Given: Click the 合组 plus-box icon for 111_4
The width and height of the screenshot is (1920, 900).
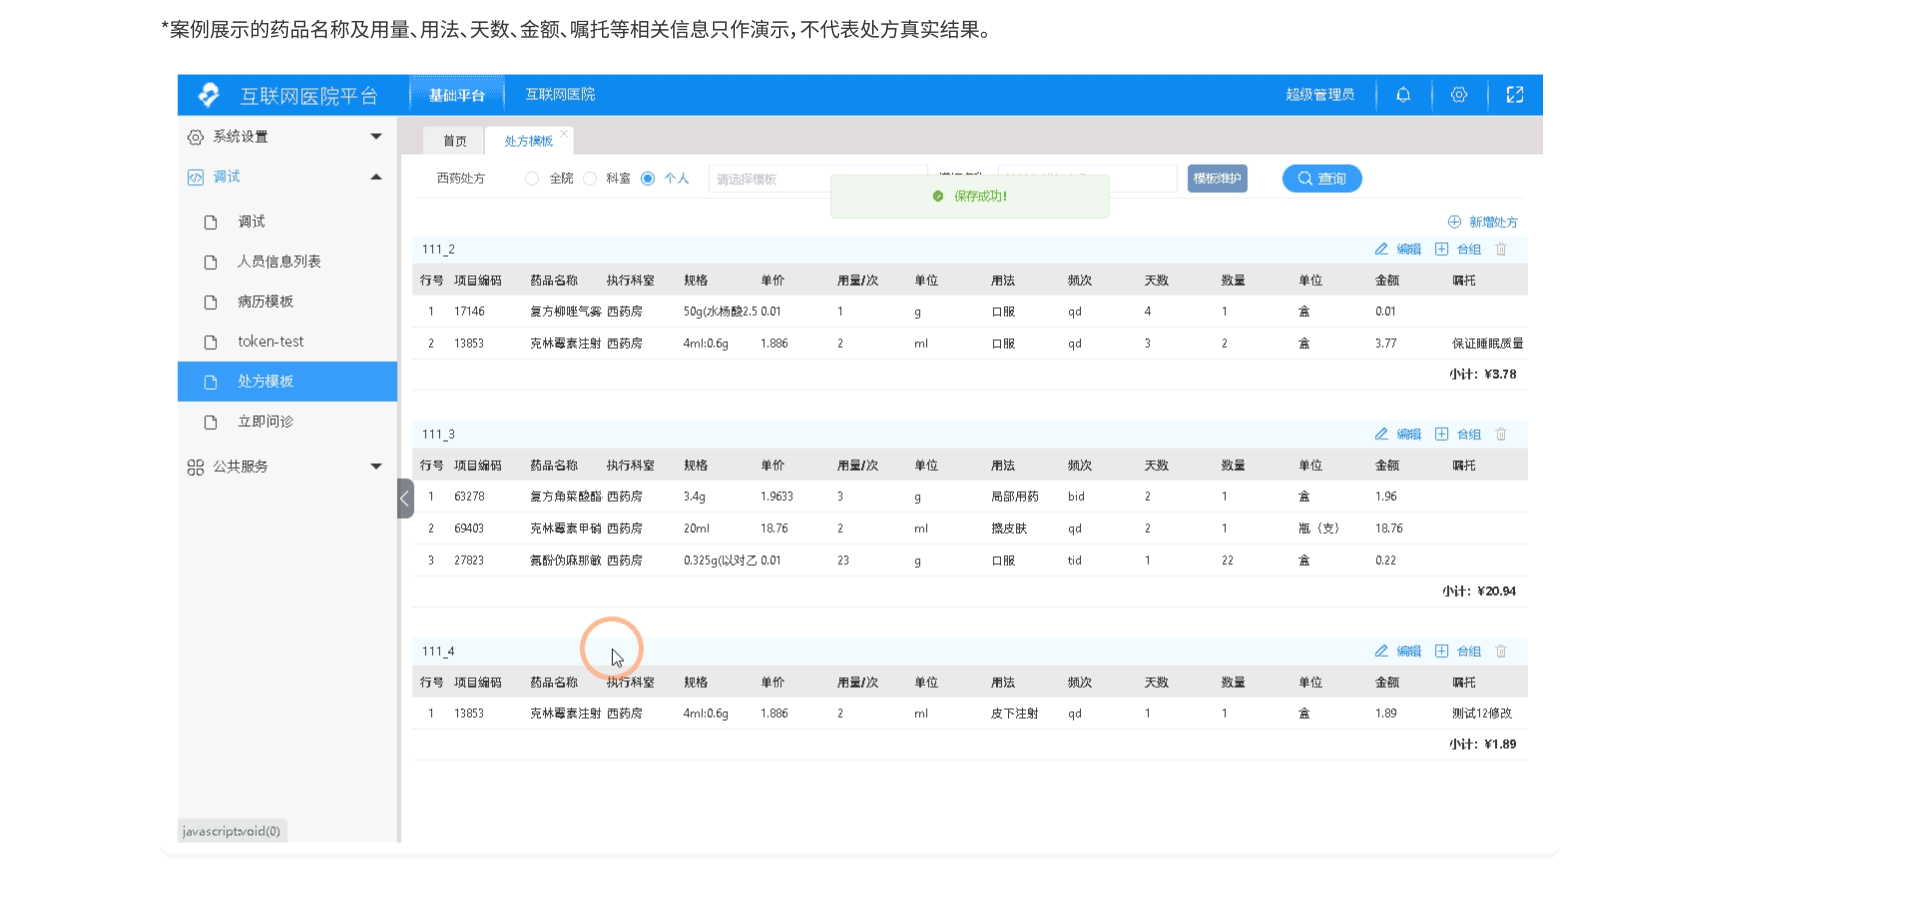Looking at the screenshot, I should [1441, 651].
